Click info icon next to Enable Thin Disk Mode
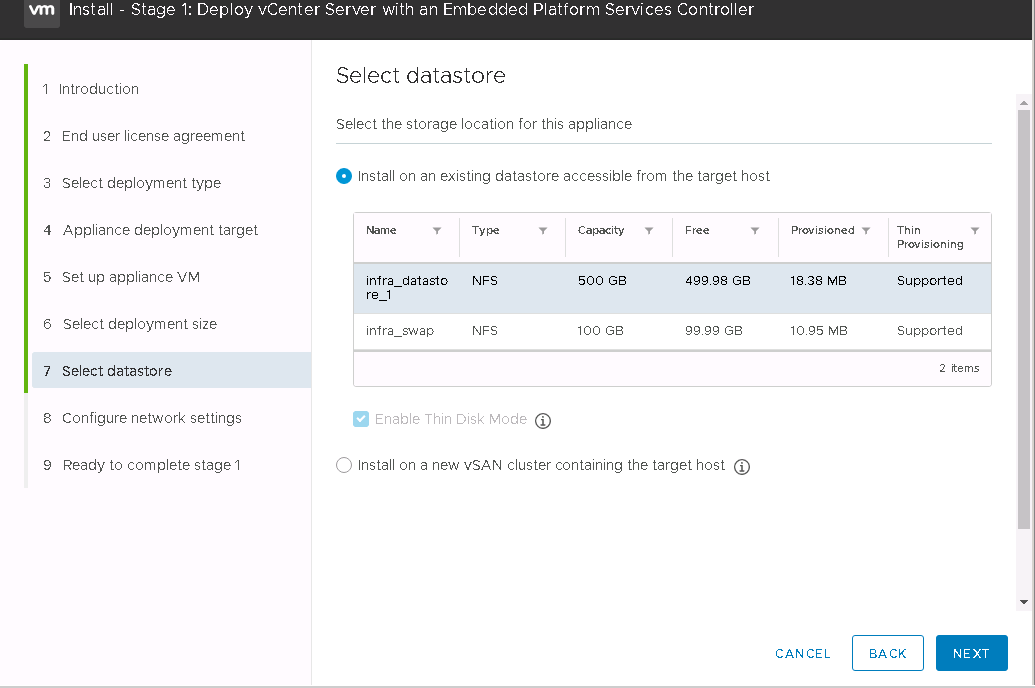This screenshot has width=1035, height=688. [543, 421]
